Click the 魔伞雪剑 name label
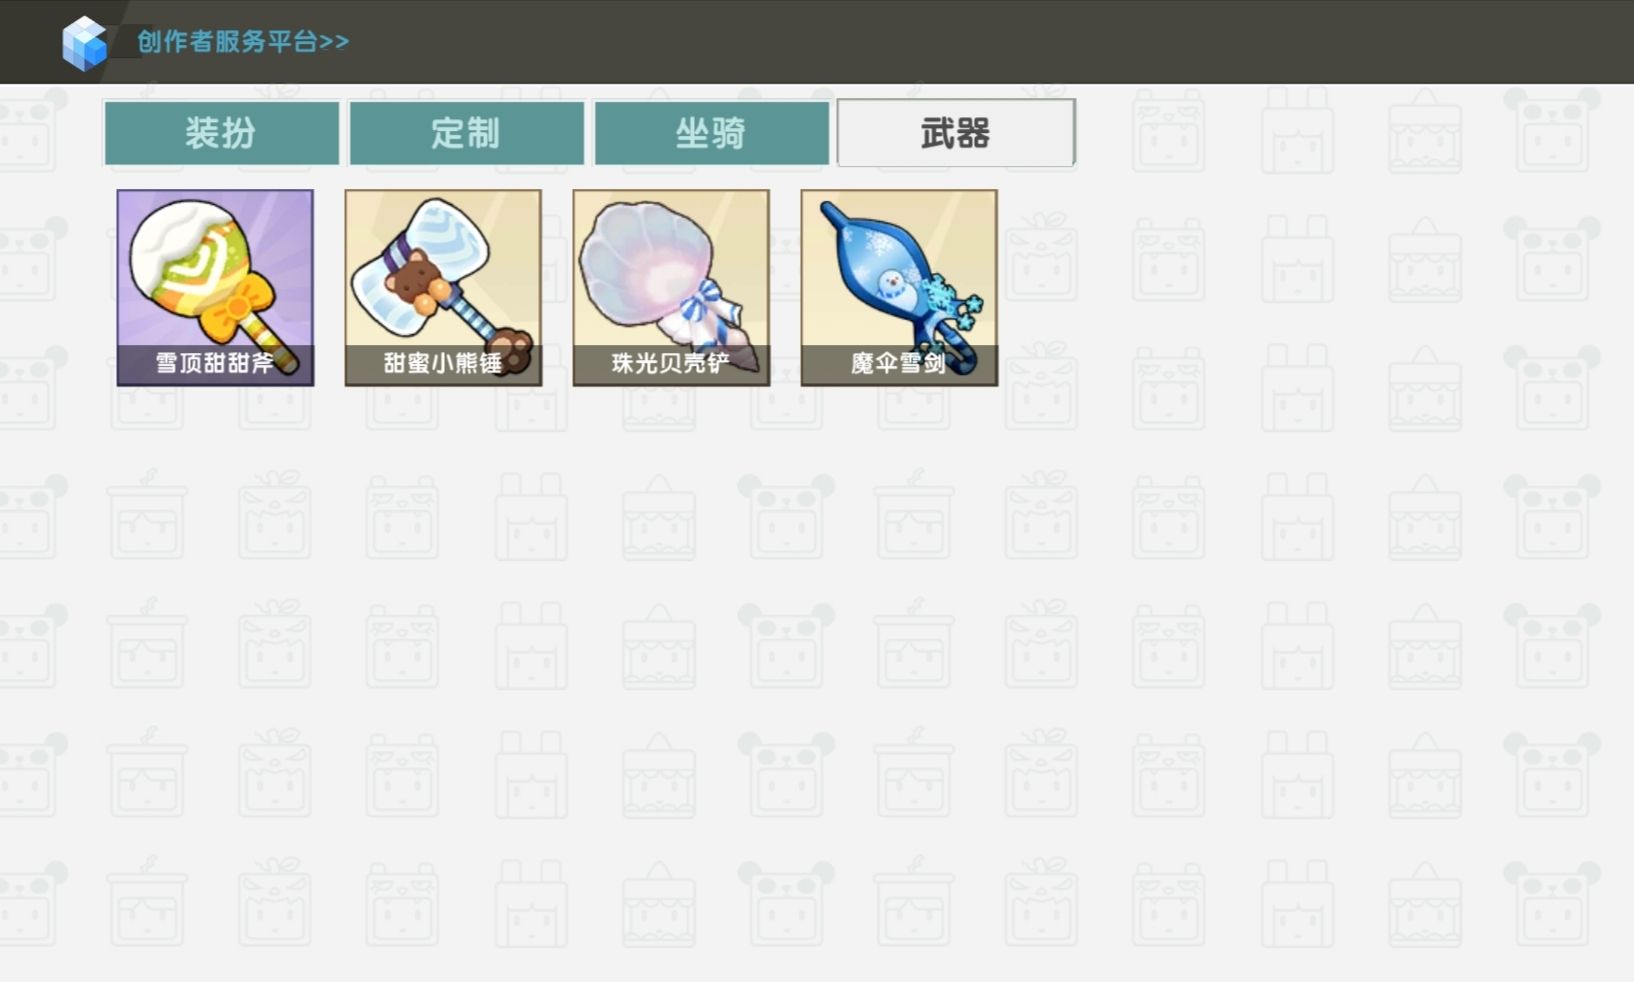Screen dimensions: 1634x982 coord(899,363)
